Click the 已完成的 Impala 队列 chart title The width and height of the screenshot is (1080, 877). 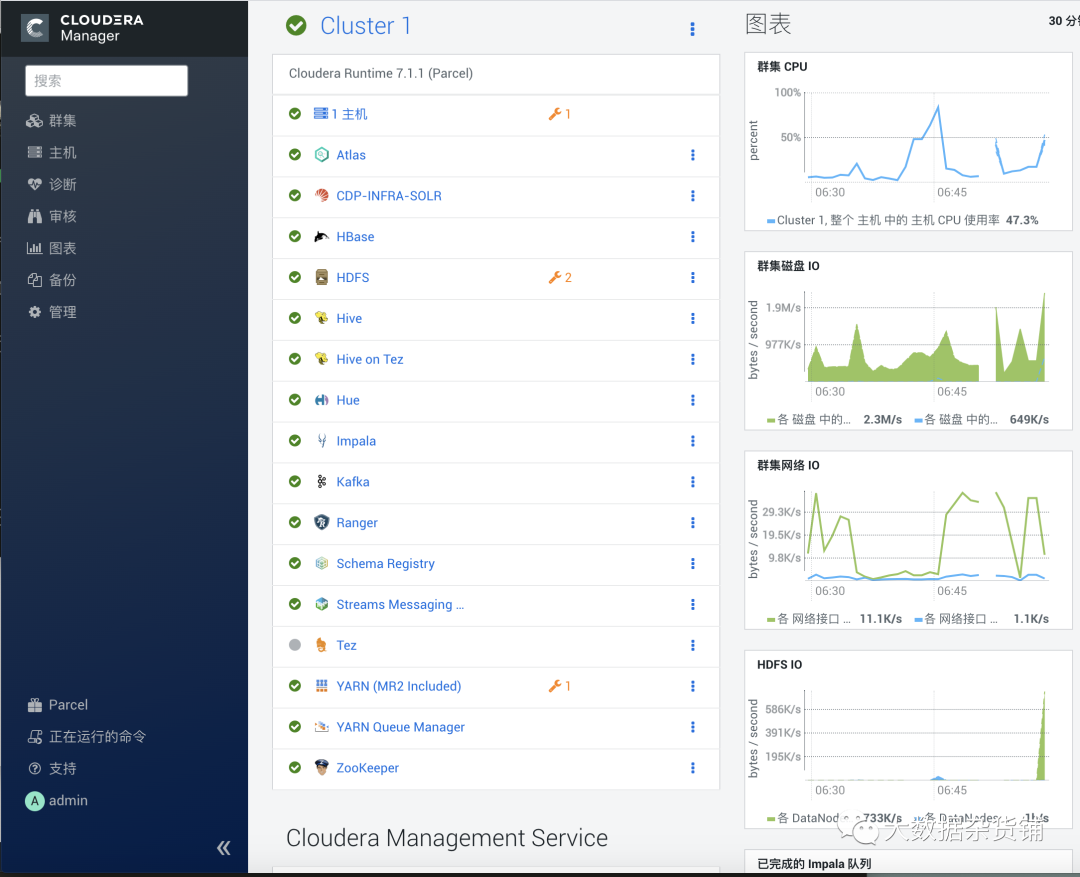point(814,864)
